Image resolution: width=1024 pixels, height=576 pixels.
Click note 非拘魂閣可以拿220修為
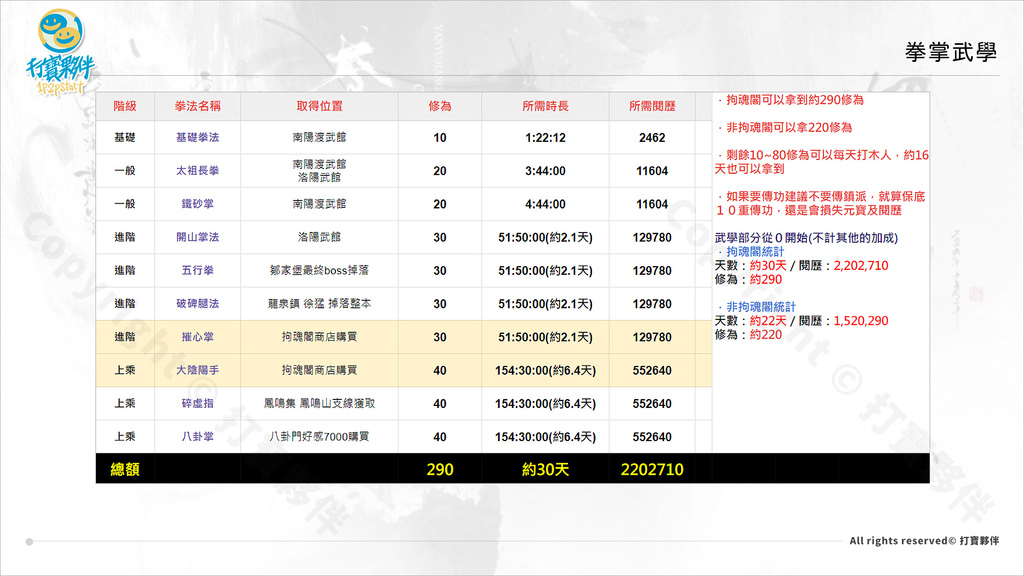point(784,127)
